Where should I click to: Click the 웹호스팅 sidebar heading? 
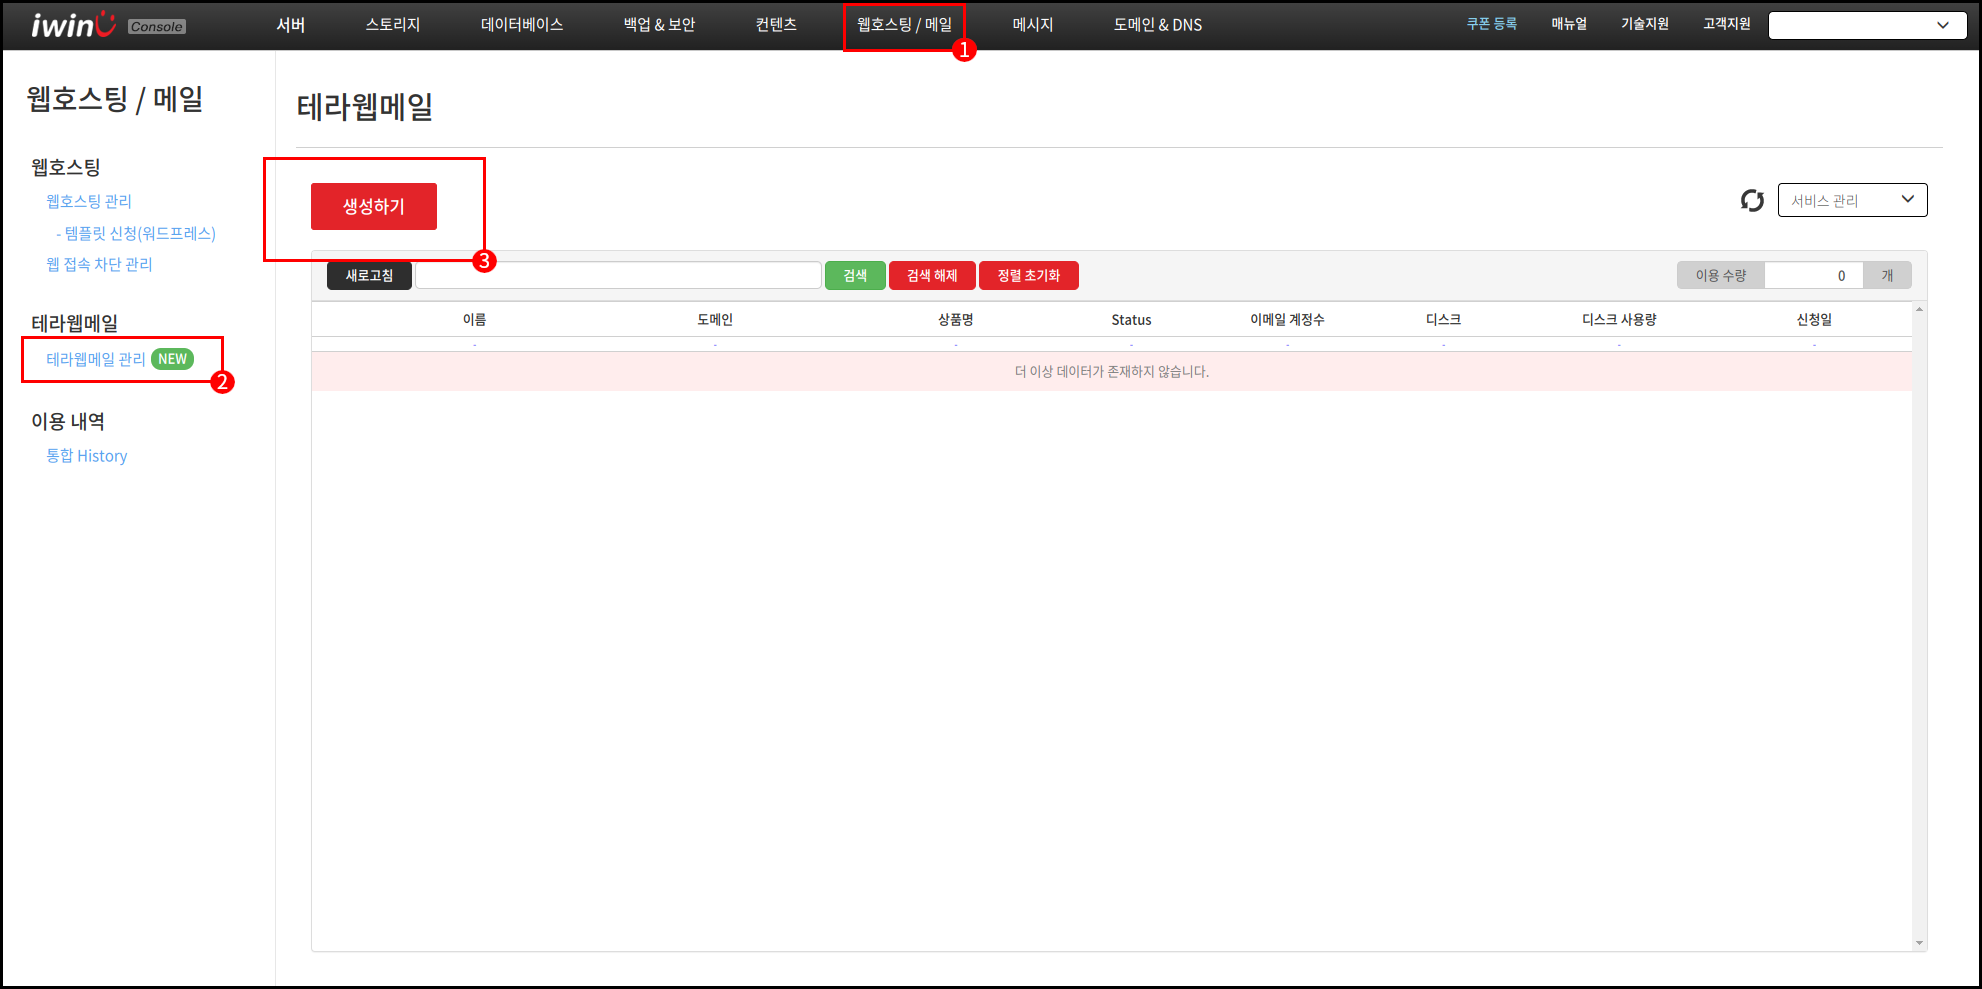tap(66, 168)
